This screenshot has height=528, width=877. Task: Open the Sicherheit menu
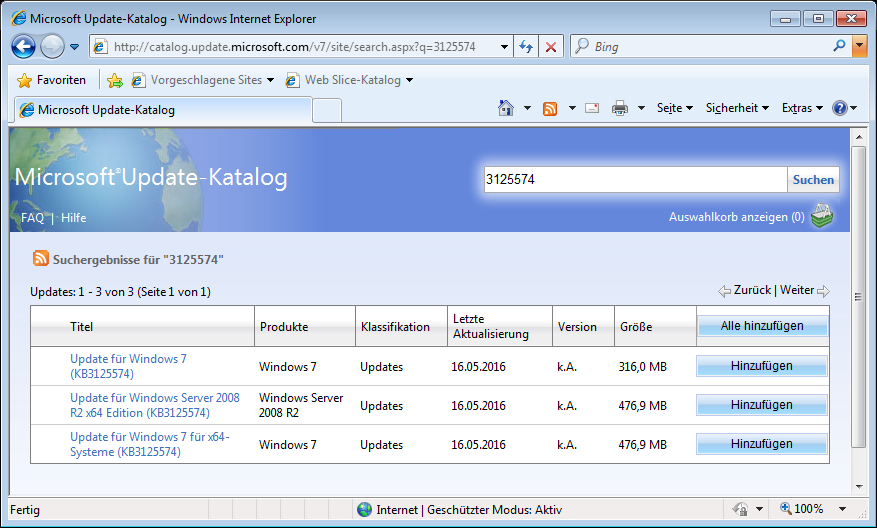tap(737, 108)
